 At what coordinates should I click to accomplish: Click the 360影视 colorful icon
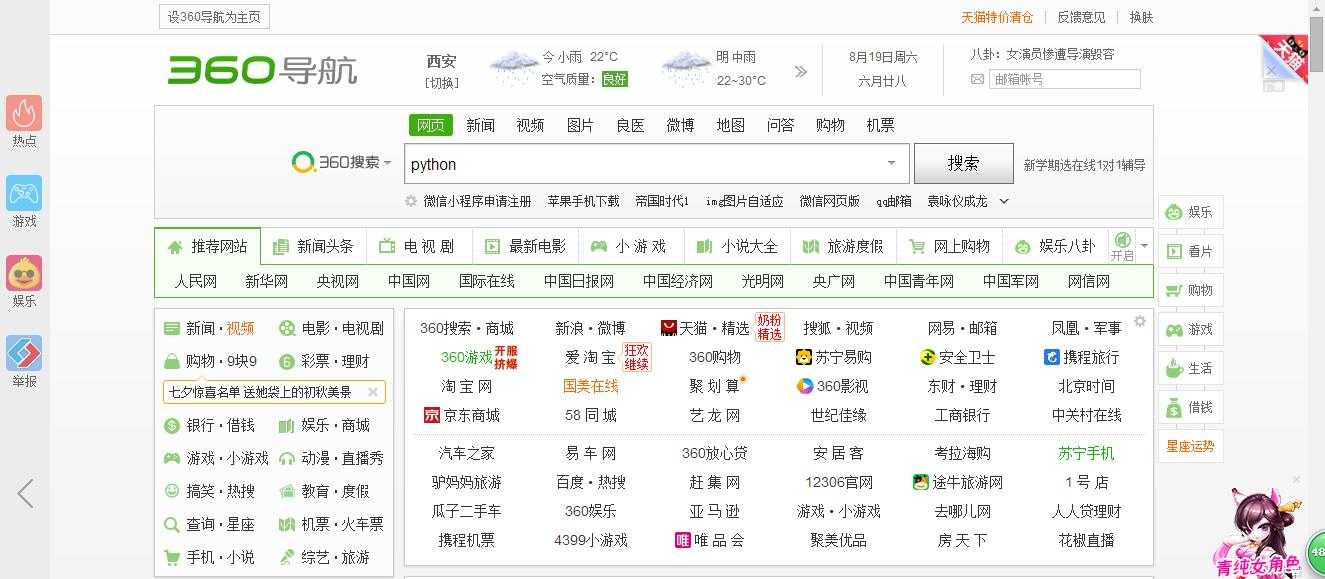[804, 386]
